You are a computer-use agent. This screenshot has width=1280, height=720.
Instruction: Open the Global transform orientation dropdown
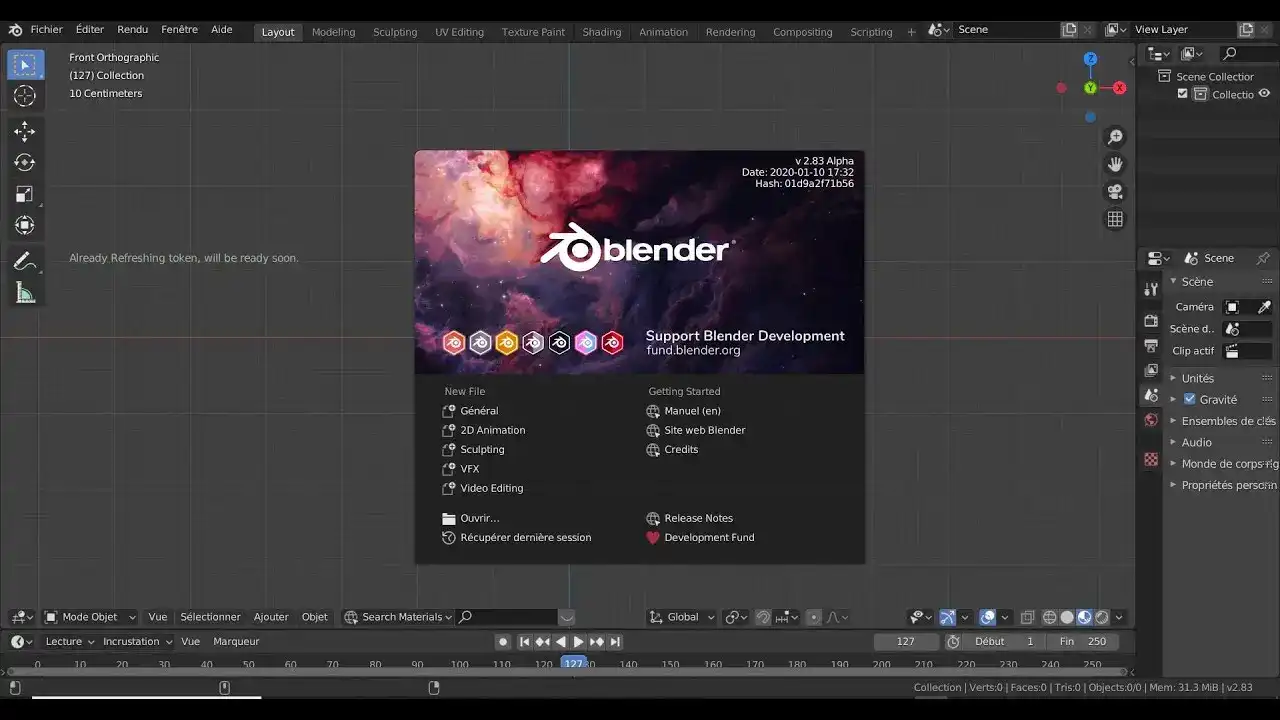pos(681,617)
